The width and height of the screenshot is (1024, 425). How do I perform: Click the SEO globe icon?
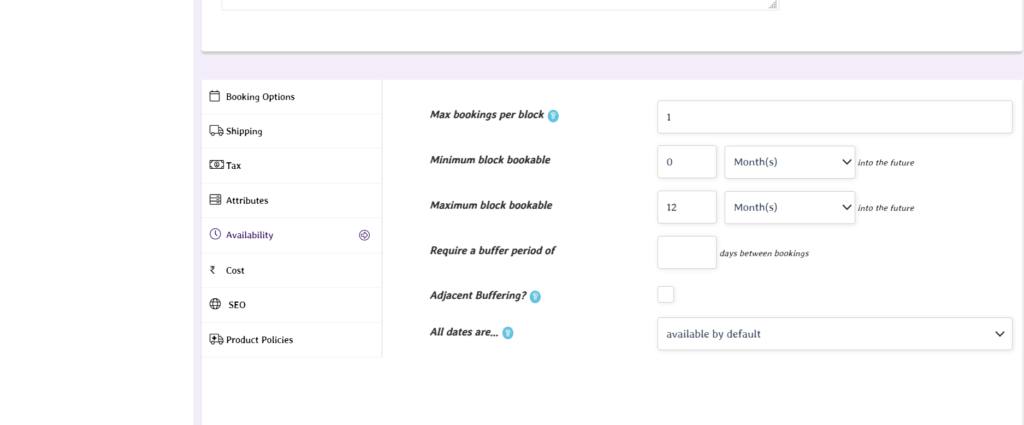pyautogui.click(x=215, y=304)
